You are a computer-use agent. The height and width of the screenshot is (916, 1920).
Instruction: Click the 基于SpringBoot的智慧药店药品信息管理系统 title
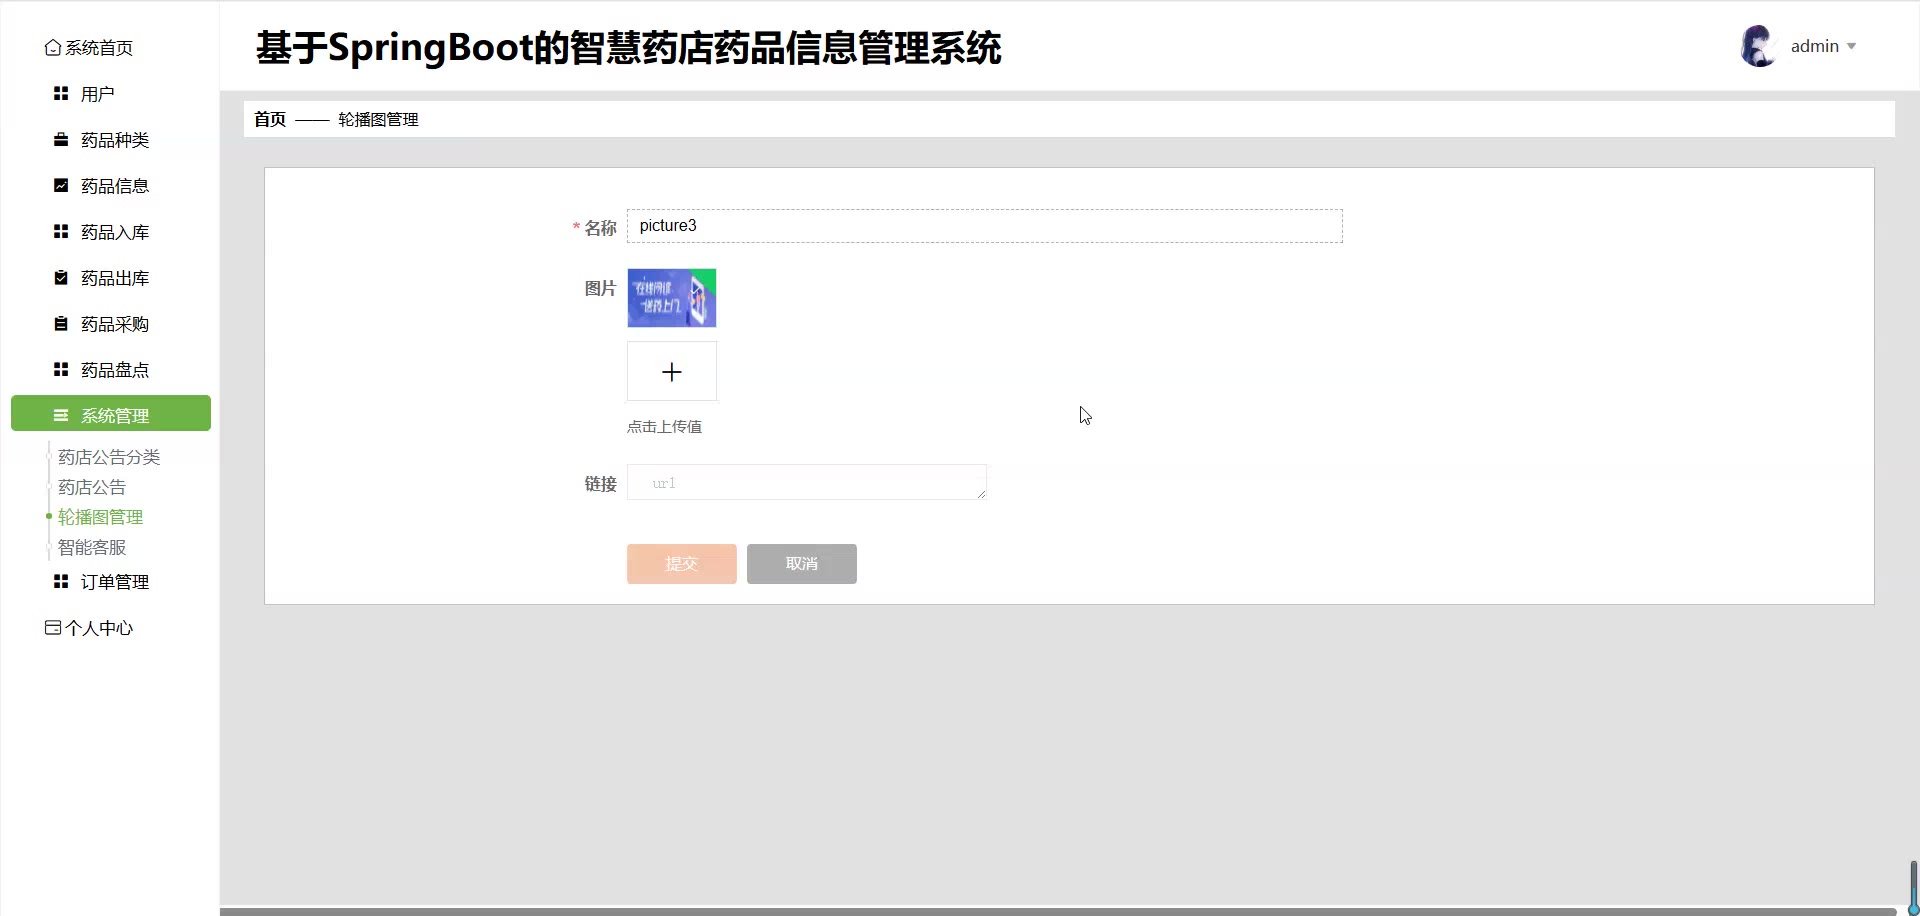(x=628, y=48)
